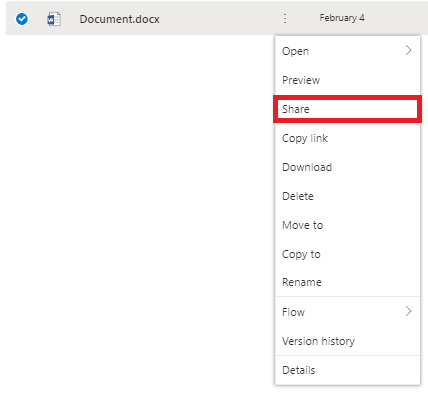Choose the Copy to menu entry
This screenshot has height=394, width=428.
pyautogui.click(x=347, y=254)
